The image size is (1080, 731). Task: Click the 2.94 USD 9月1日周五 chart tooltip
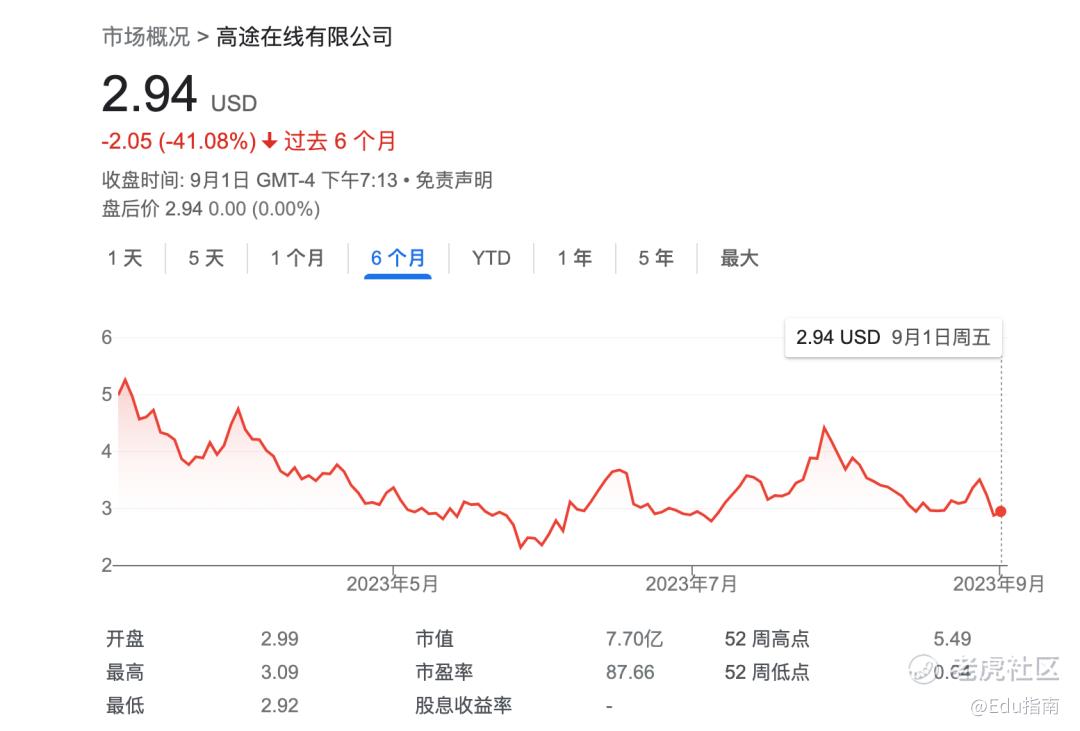[x=893, y=338]
